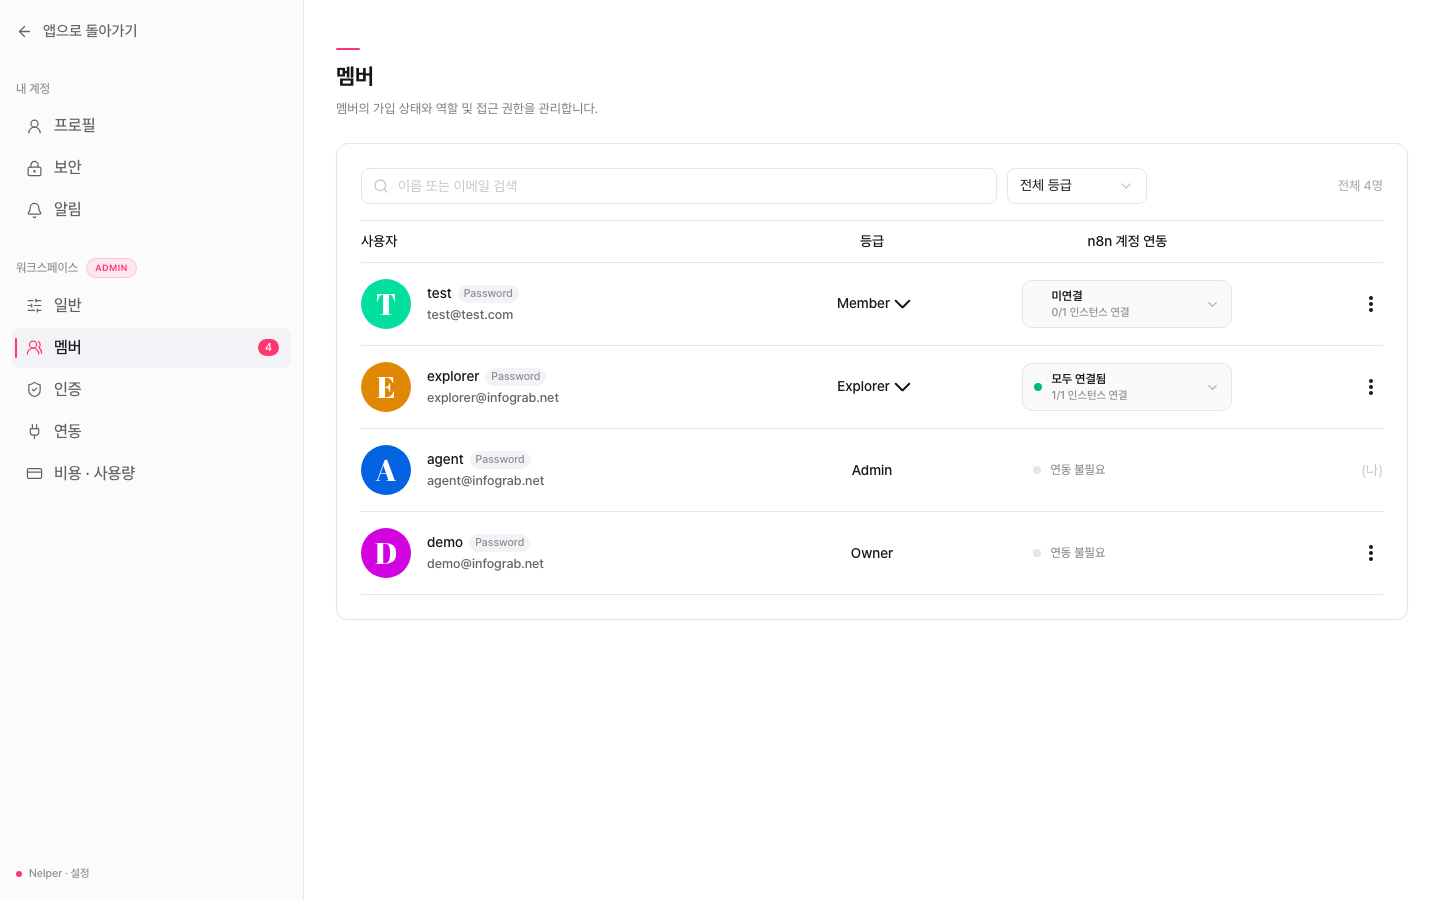Click the member count badge 4
The width and height of the screenshot is (1440, 900).
268,348
